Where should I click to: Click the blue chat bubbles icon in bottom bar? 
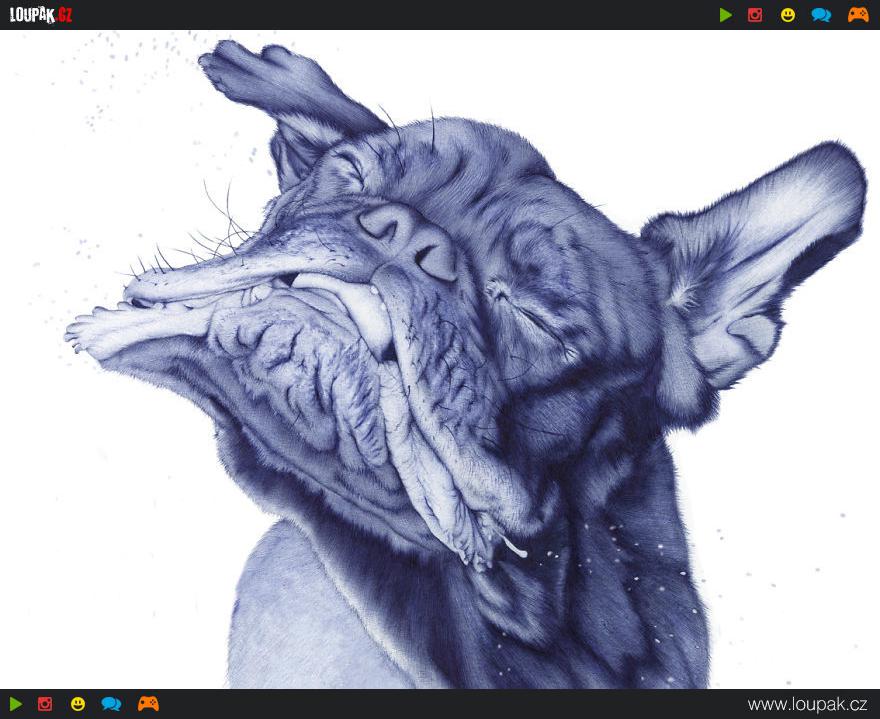point(111,704)
